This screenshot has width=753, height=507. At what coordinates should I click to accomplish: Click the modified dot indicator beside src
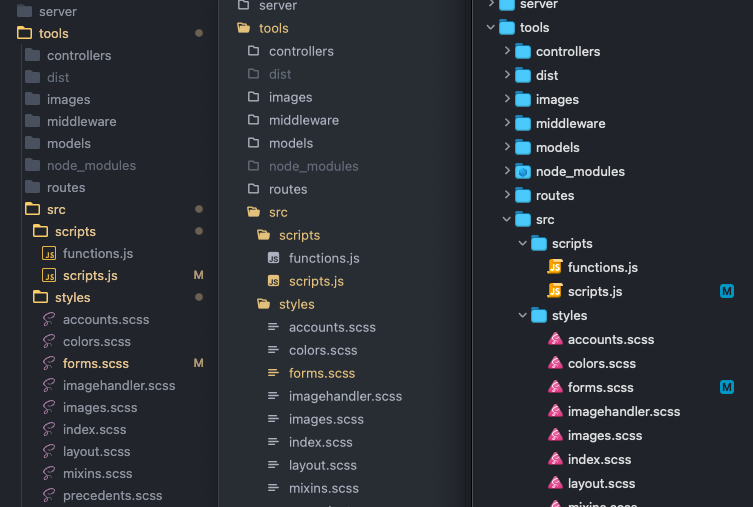199,209
